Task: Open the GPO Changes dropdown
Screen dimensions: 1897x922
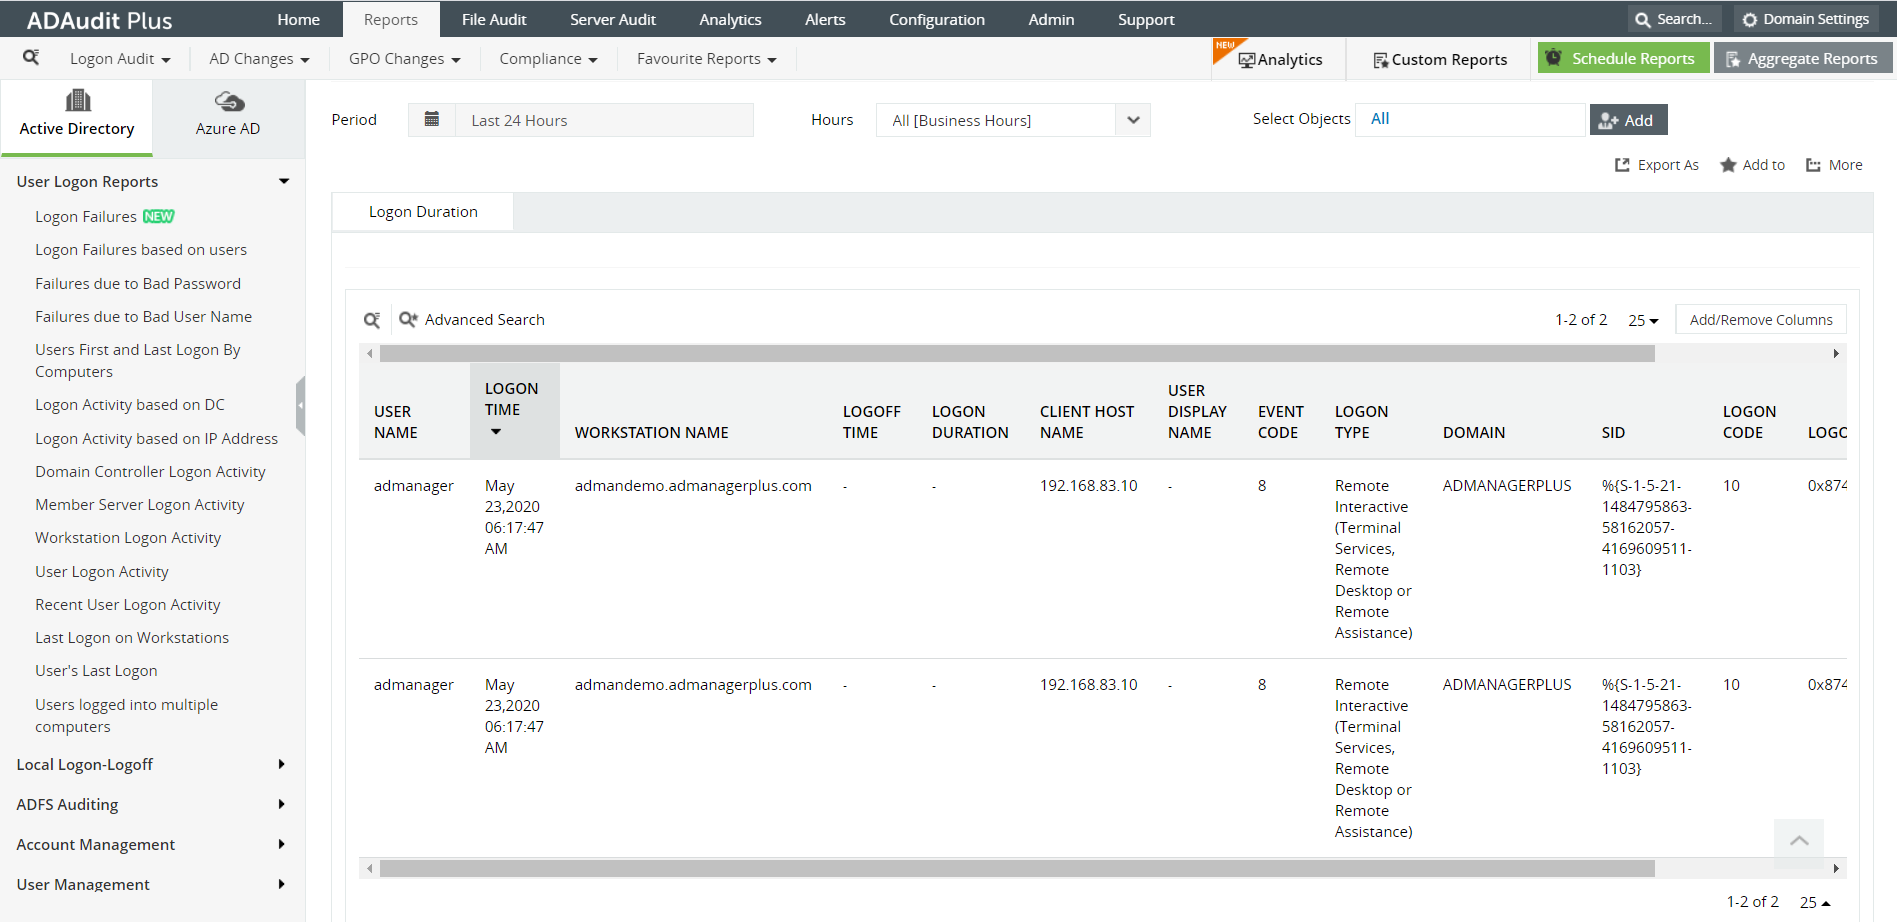Action: pyautogui.click(x=404, y=59)
